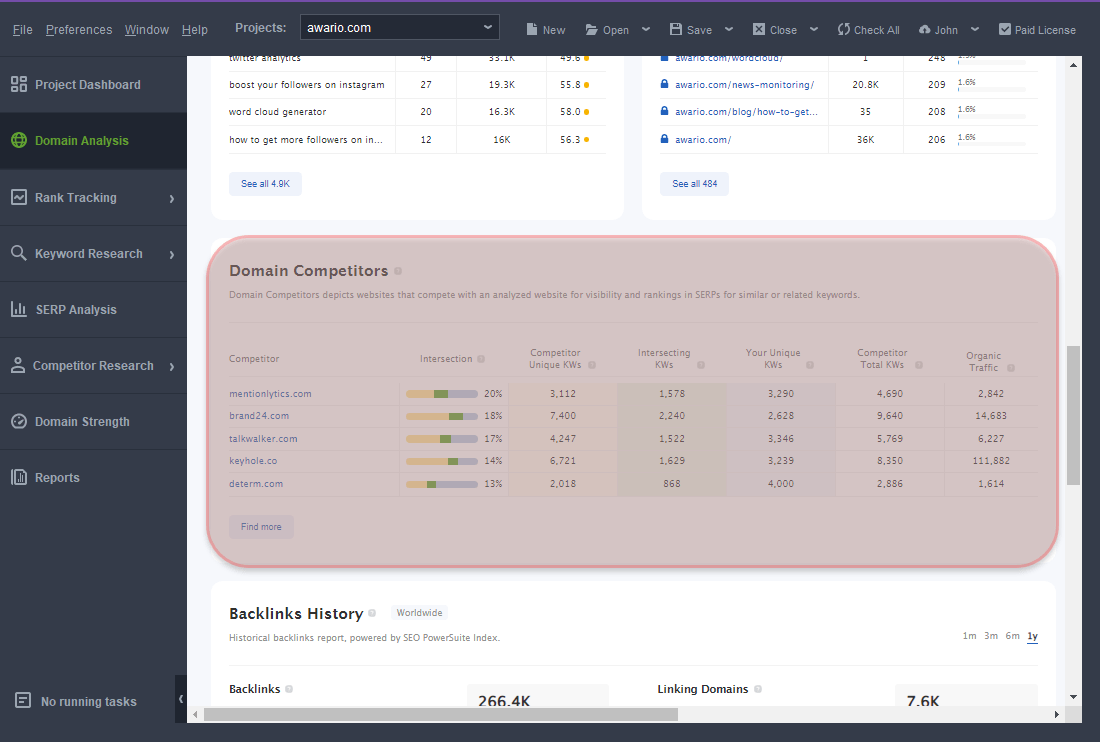
Task: Go to Domain Strength module
Action: (x=93, y=421)
